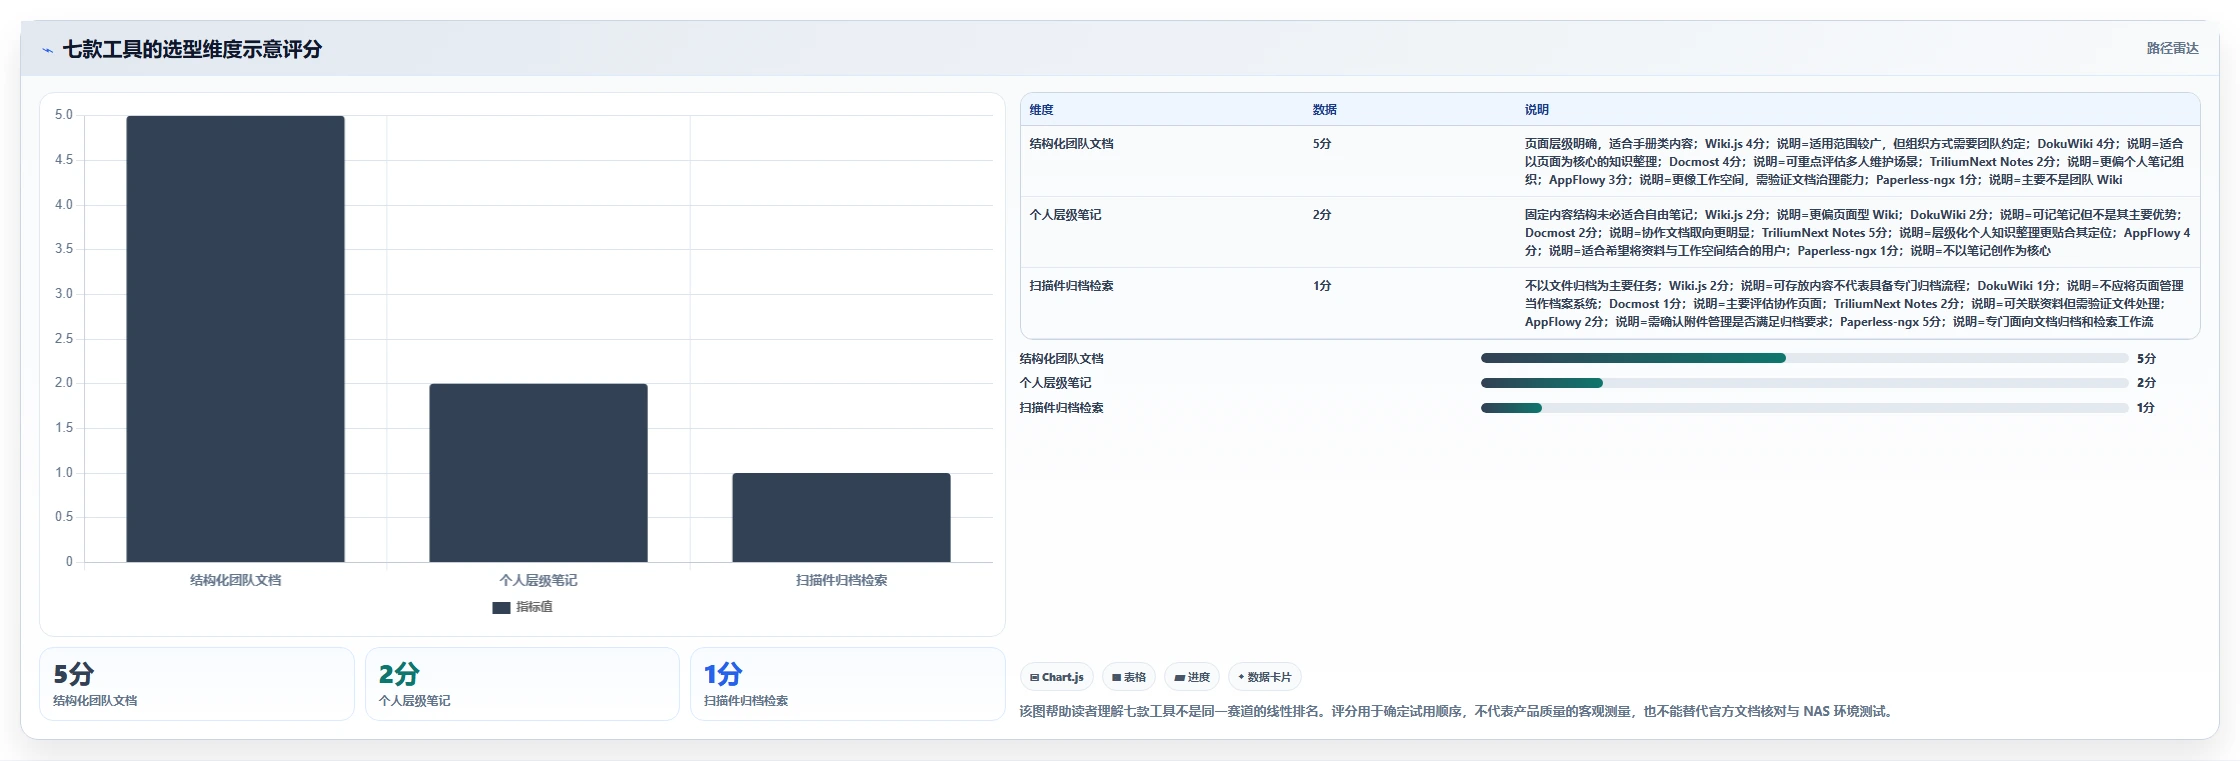The image size is (2240, 761).
Task: Click the 路径雷达 label at top right
Action: point(2172,48)
